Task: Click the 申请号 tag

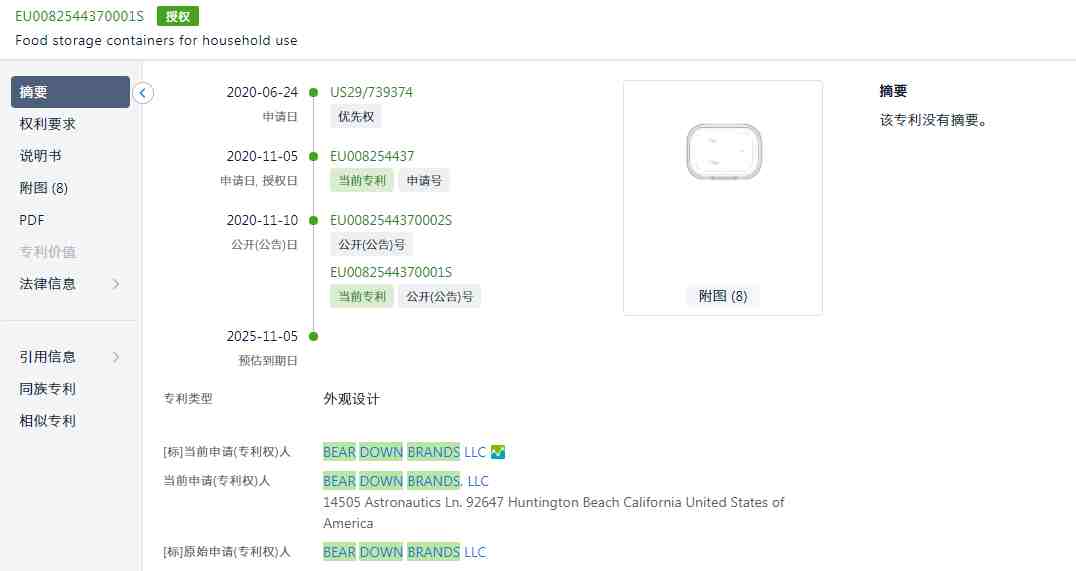Action: 424,180
